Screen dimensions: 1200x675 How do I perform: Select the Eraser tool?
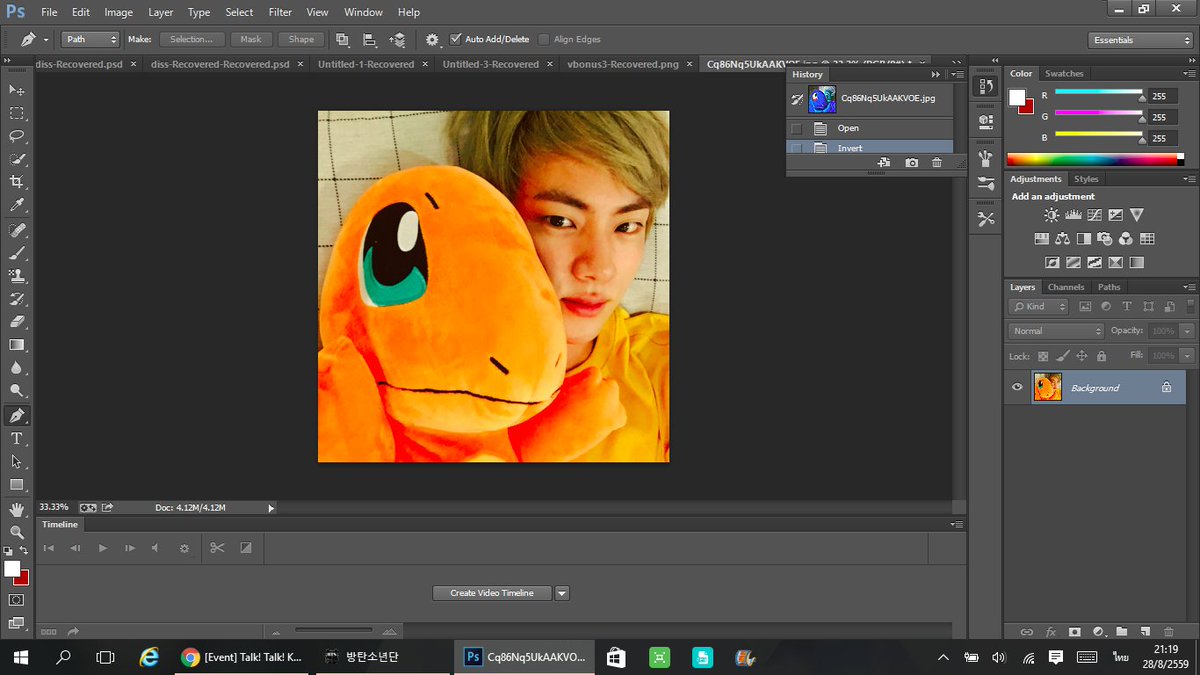click(x=17, y=322)
